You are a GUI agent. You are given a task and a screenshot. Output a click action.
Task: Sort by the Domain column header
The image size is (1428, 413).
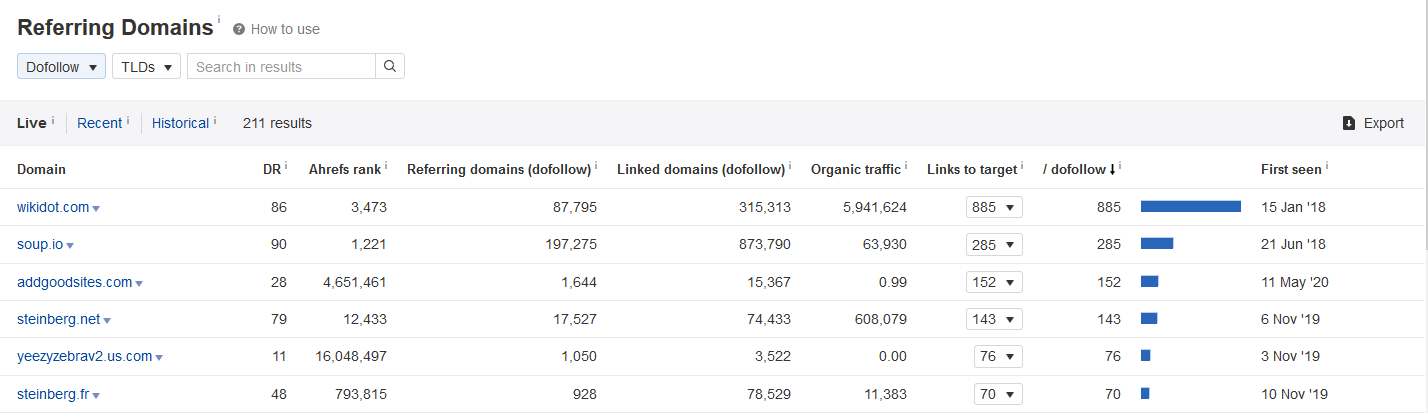tap(41, 169)
